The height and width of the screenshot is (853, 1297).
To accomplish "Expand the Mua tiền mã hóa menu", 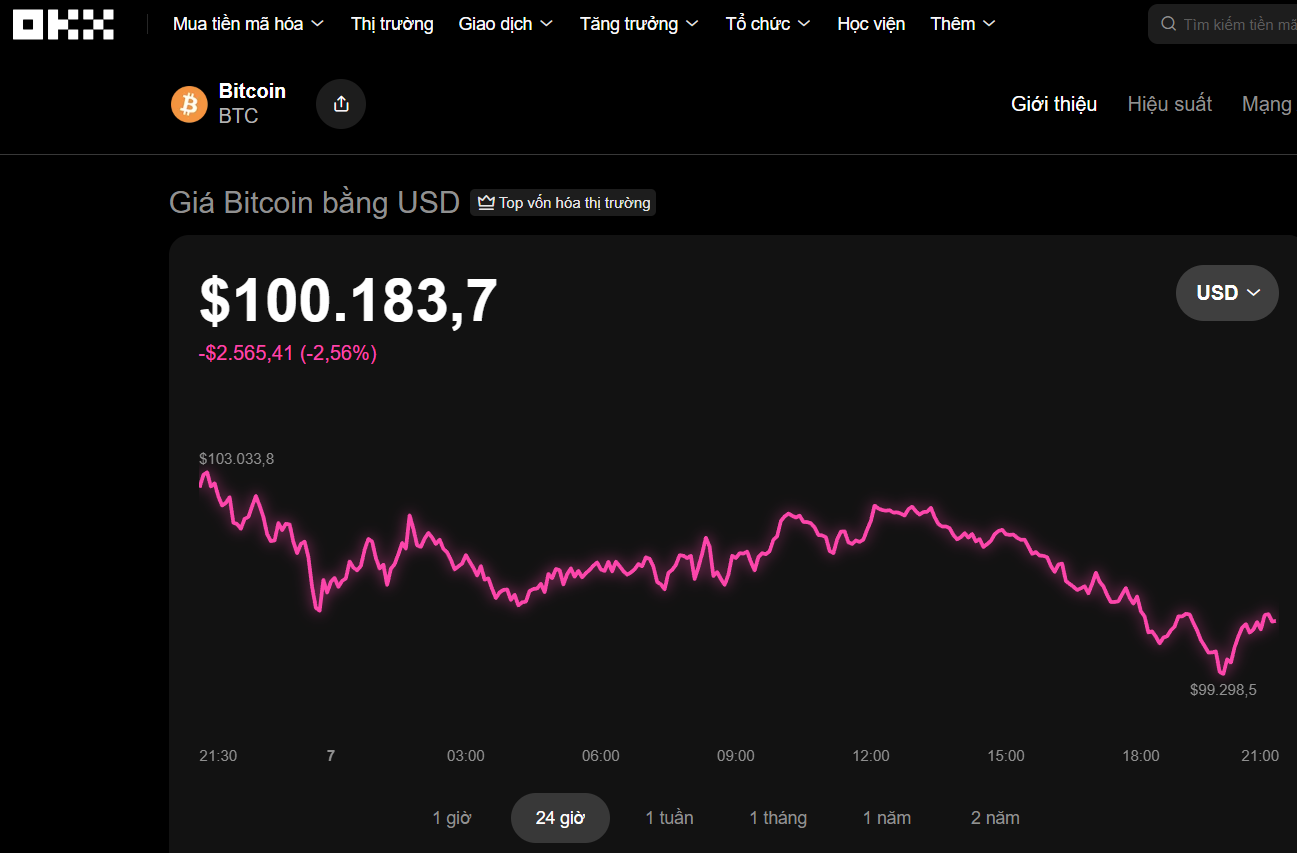I will click(248, 24).
